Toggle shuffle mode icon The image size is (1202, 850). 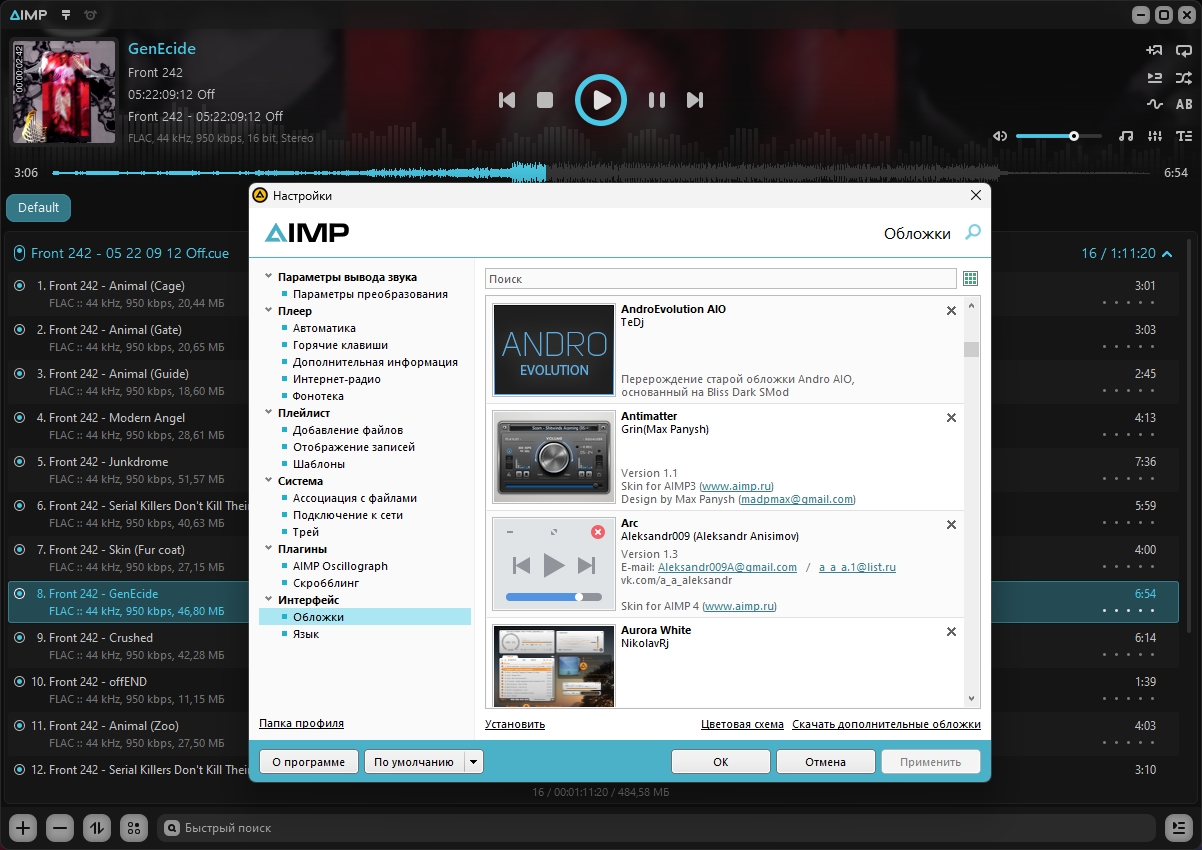tap(1184, 77)
